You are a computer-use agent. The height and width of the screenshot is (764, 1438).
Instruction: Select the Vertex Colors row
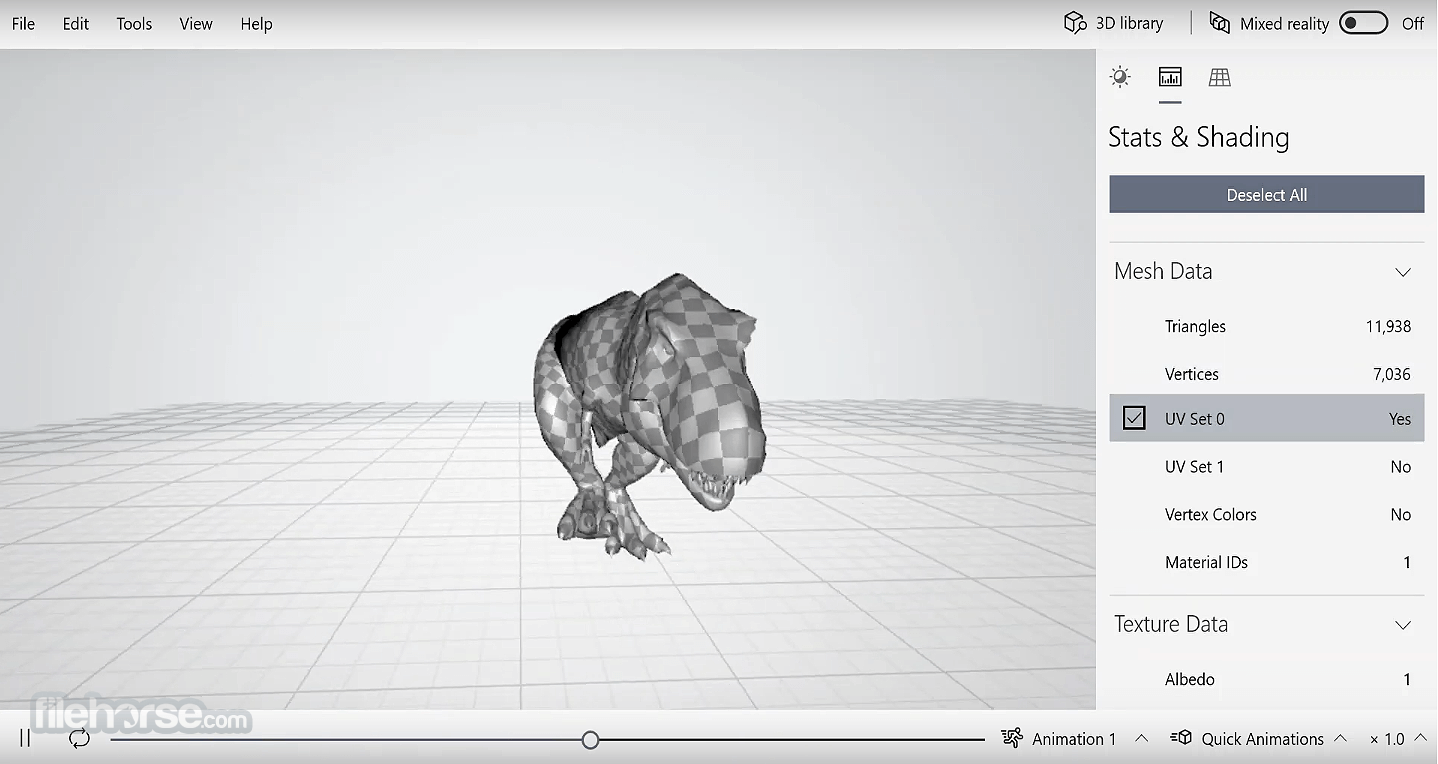pos(1266,514)
